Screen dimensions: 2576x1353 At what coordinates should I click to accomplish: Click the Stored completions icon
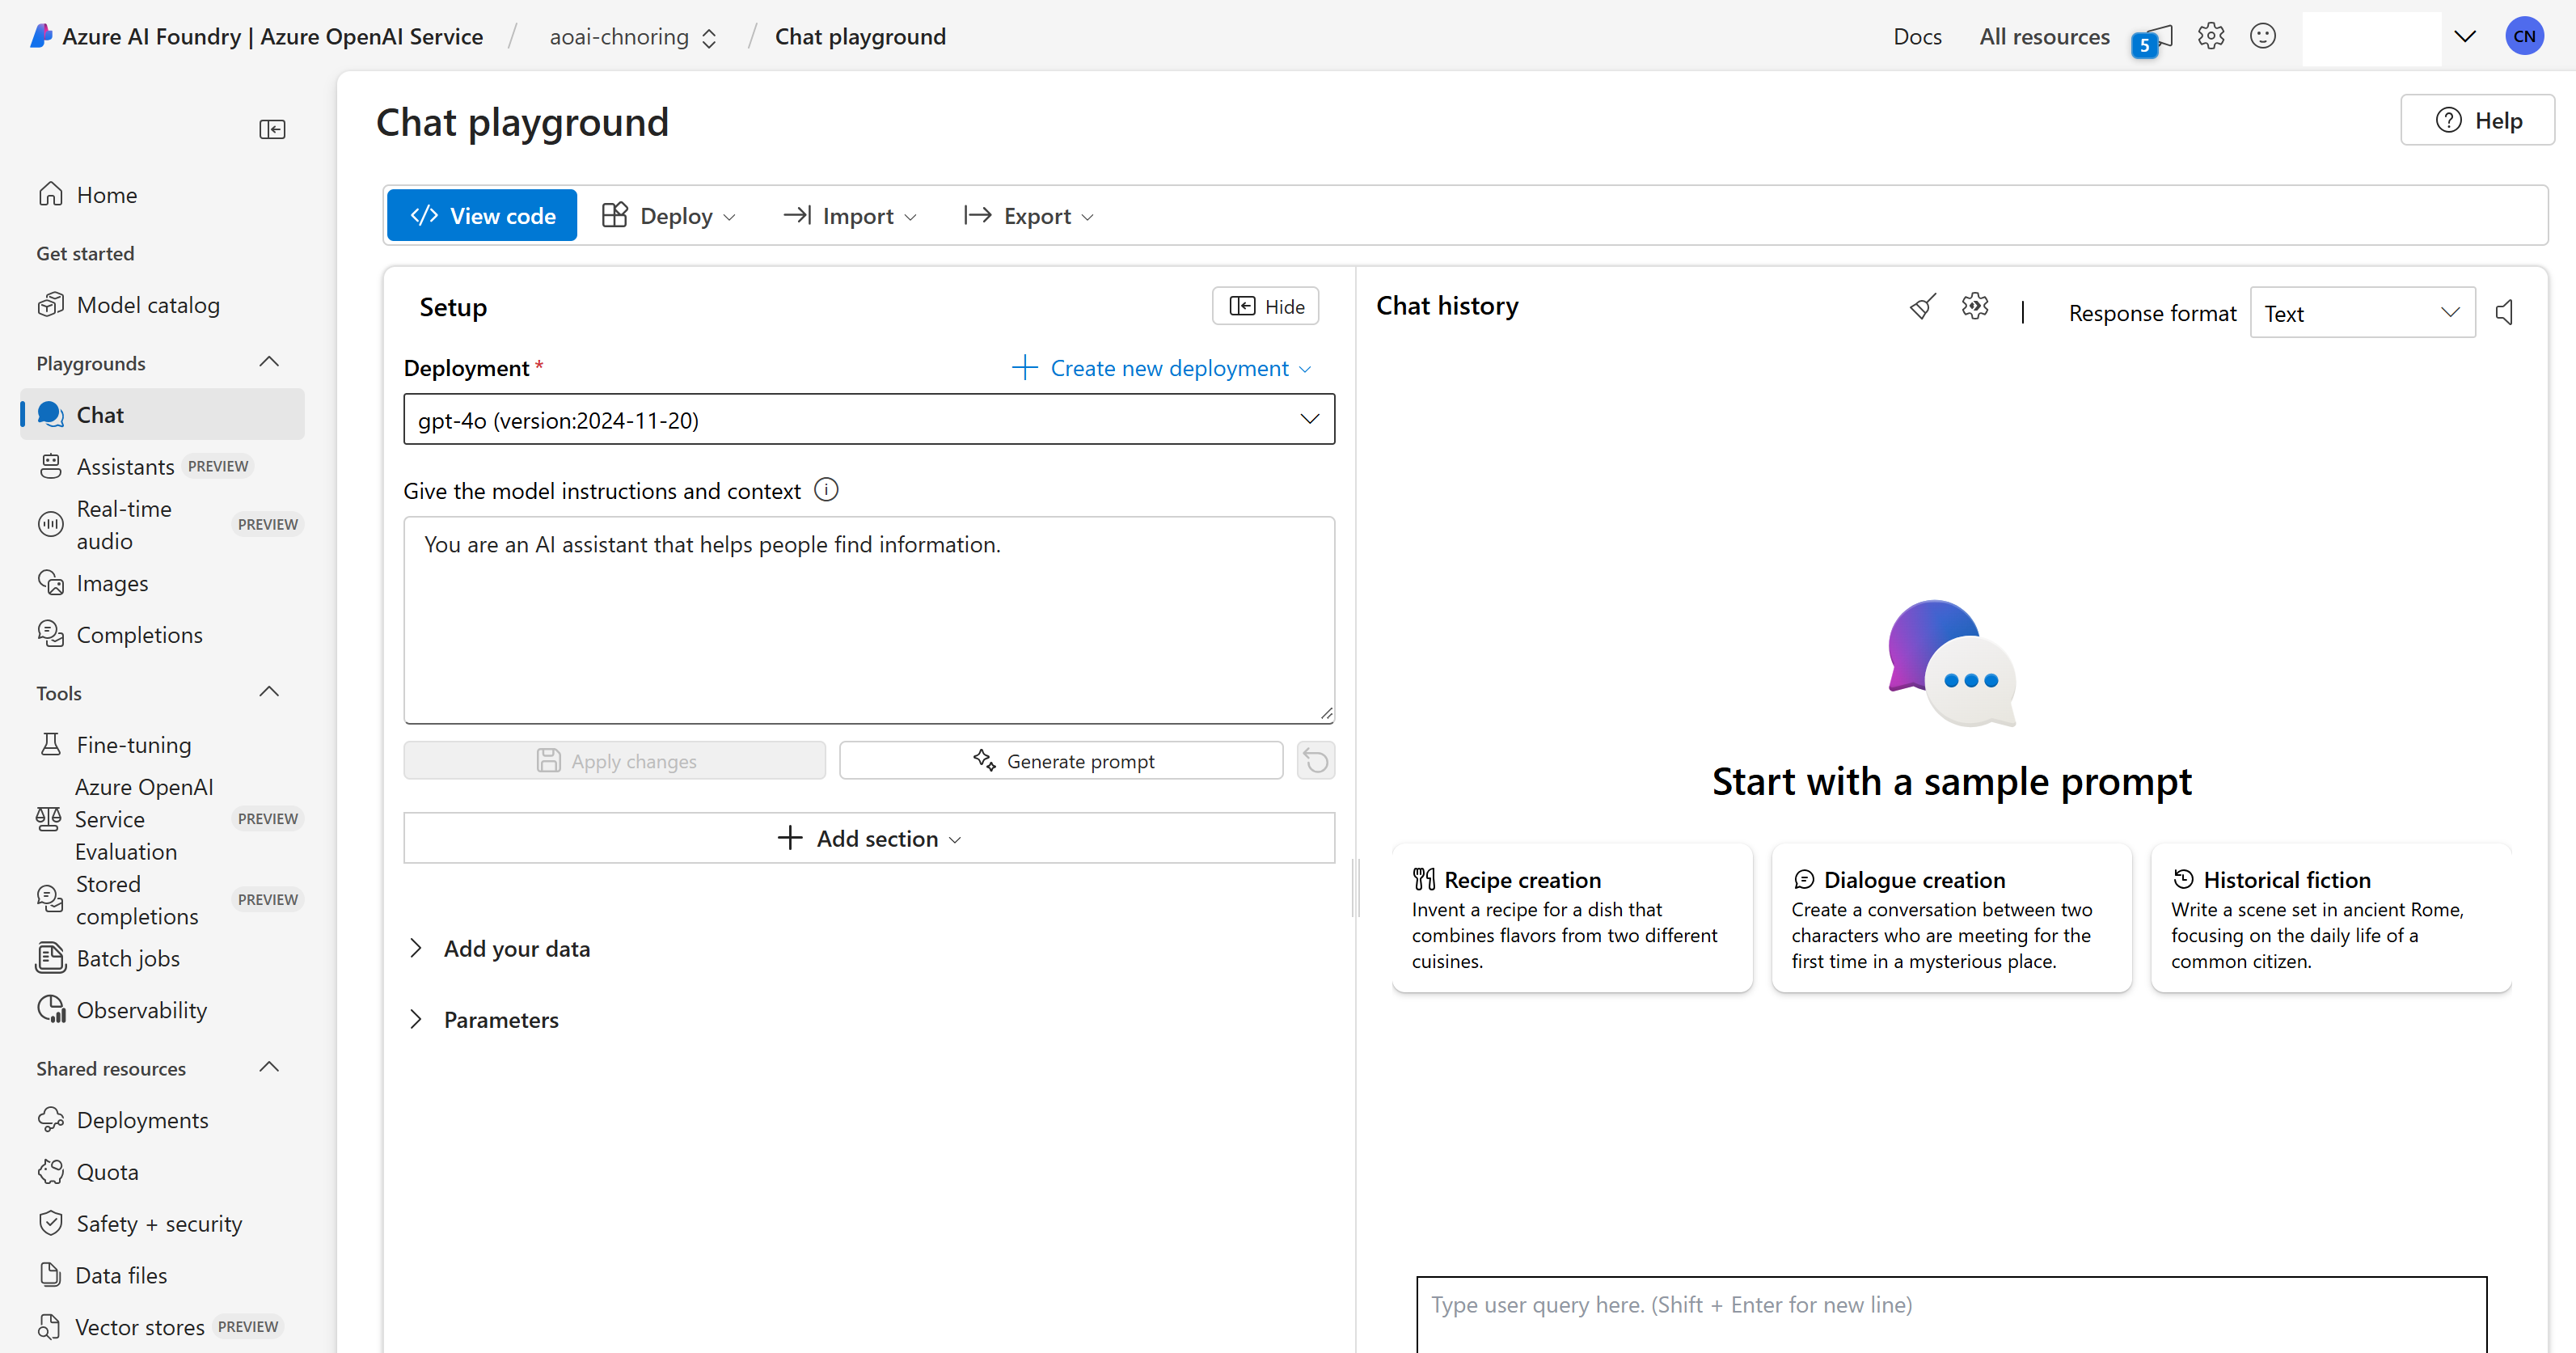point(49,899)
